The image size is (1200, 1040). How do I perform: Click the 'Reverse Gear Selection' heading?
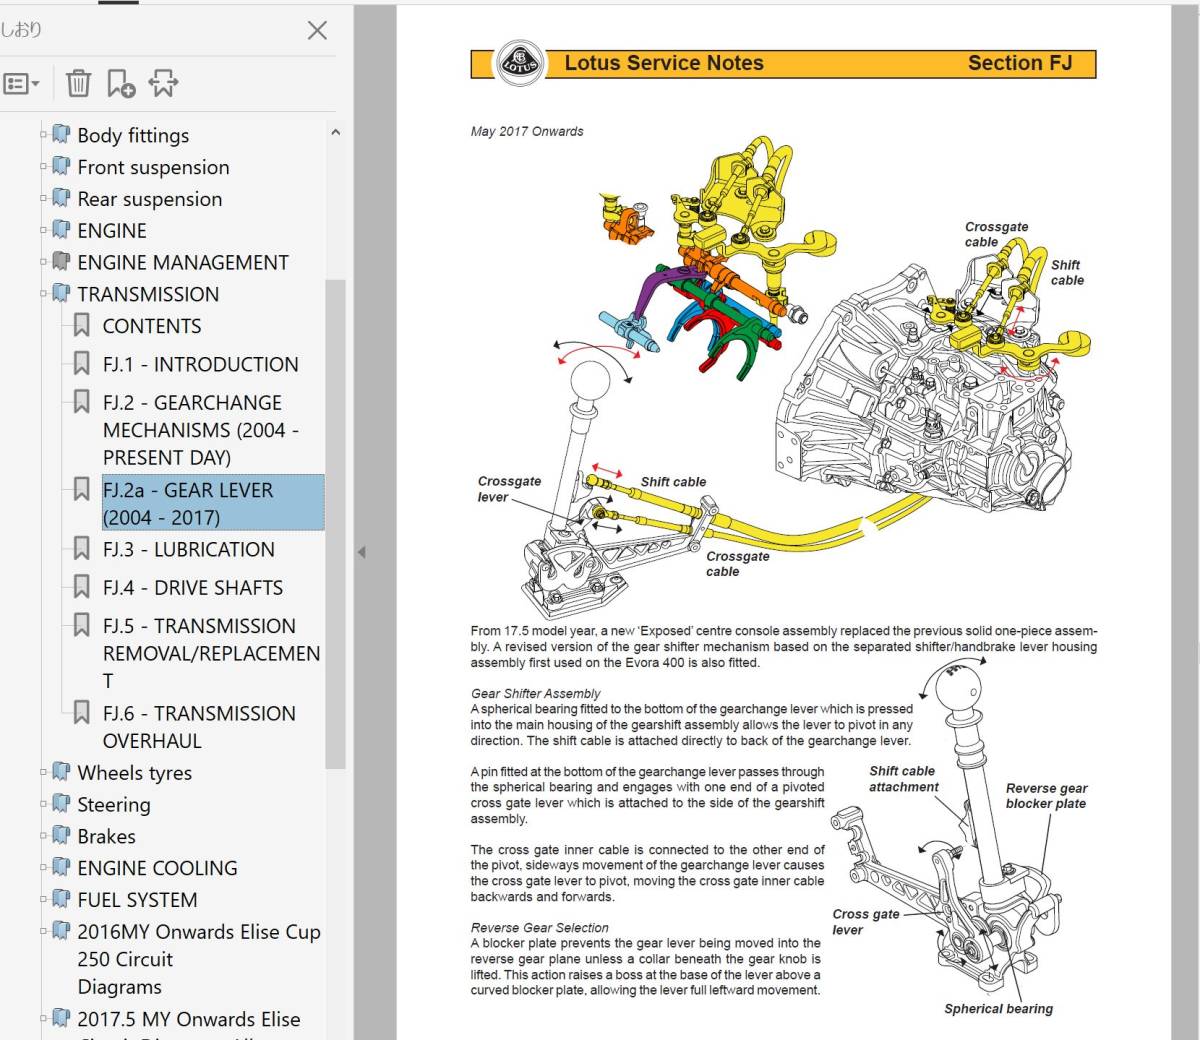pos(540,927)
